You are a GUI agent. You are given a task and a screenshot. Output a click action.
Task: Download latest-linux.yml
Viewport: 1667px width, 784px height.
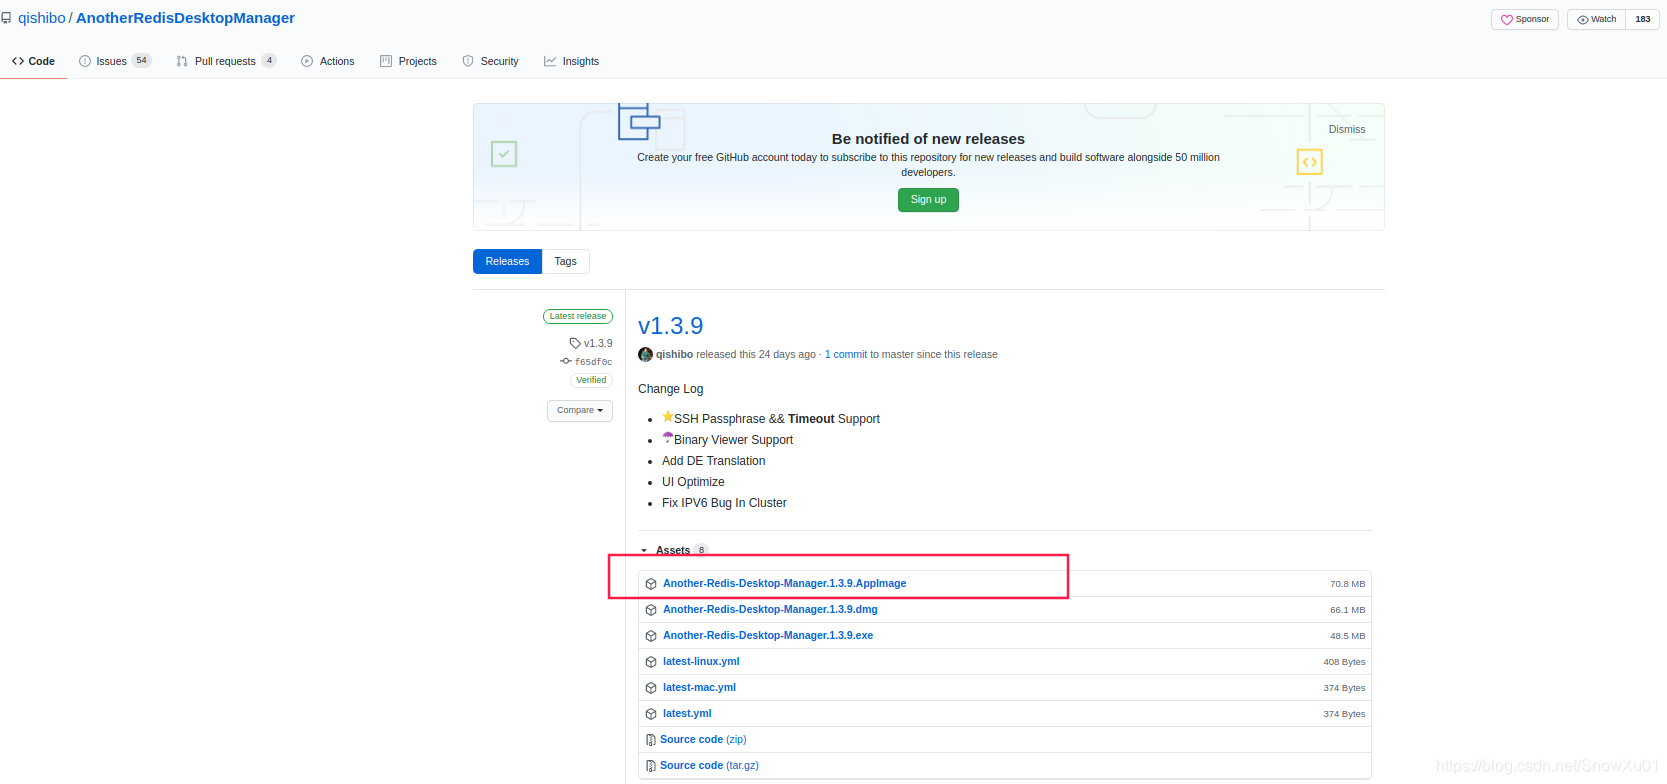click(701, 661)
